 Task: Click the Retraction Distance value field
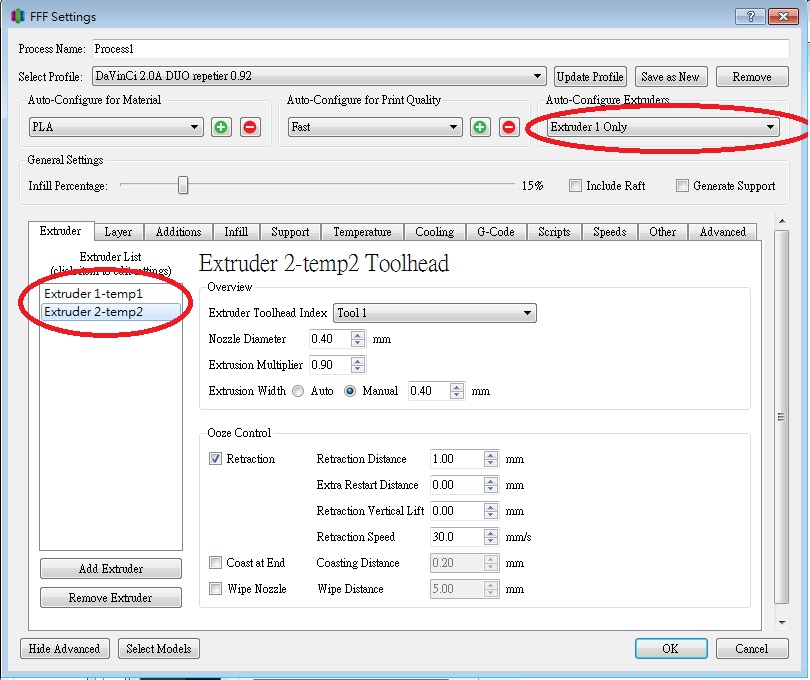point(458,459)
